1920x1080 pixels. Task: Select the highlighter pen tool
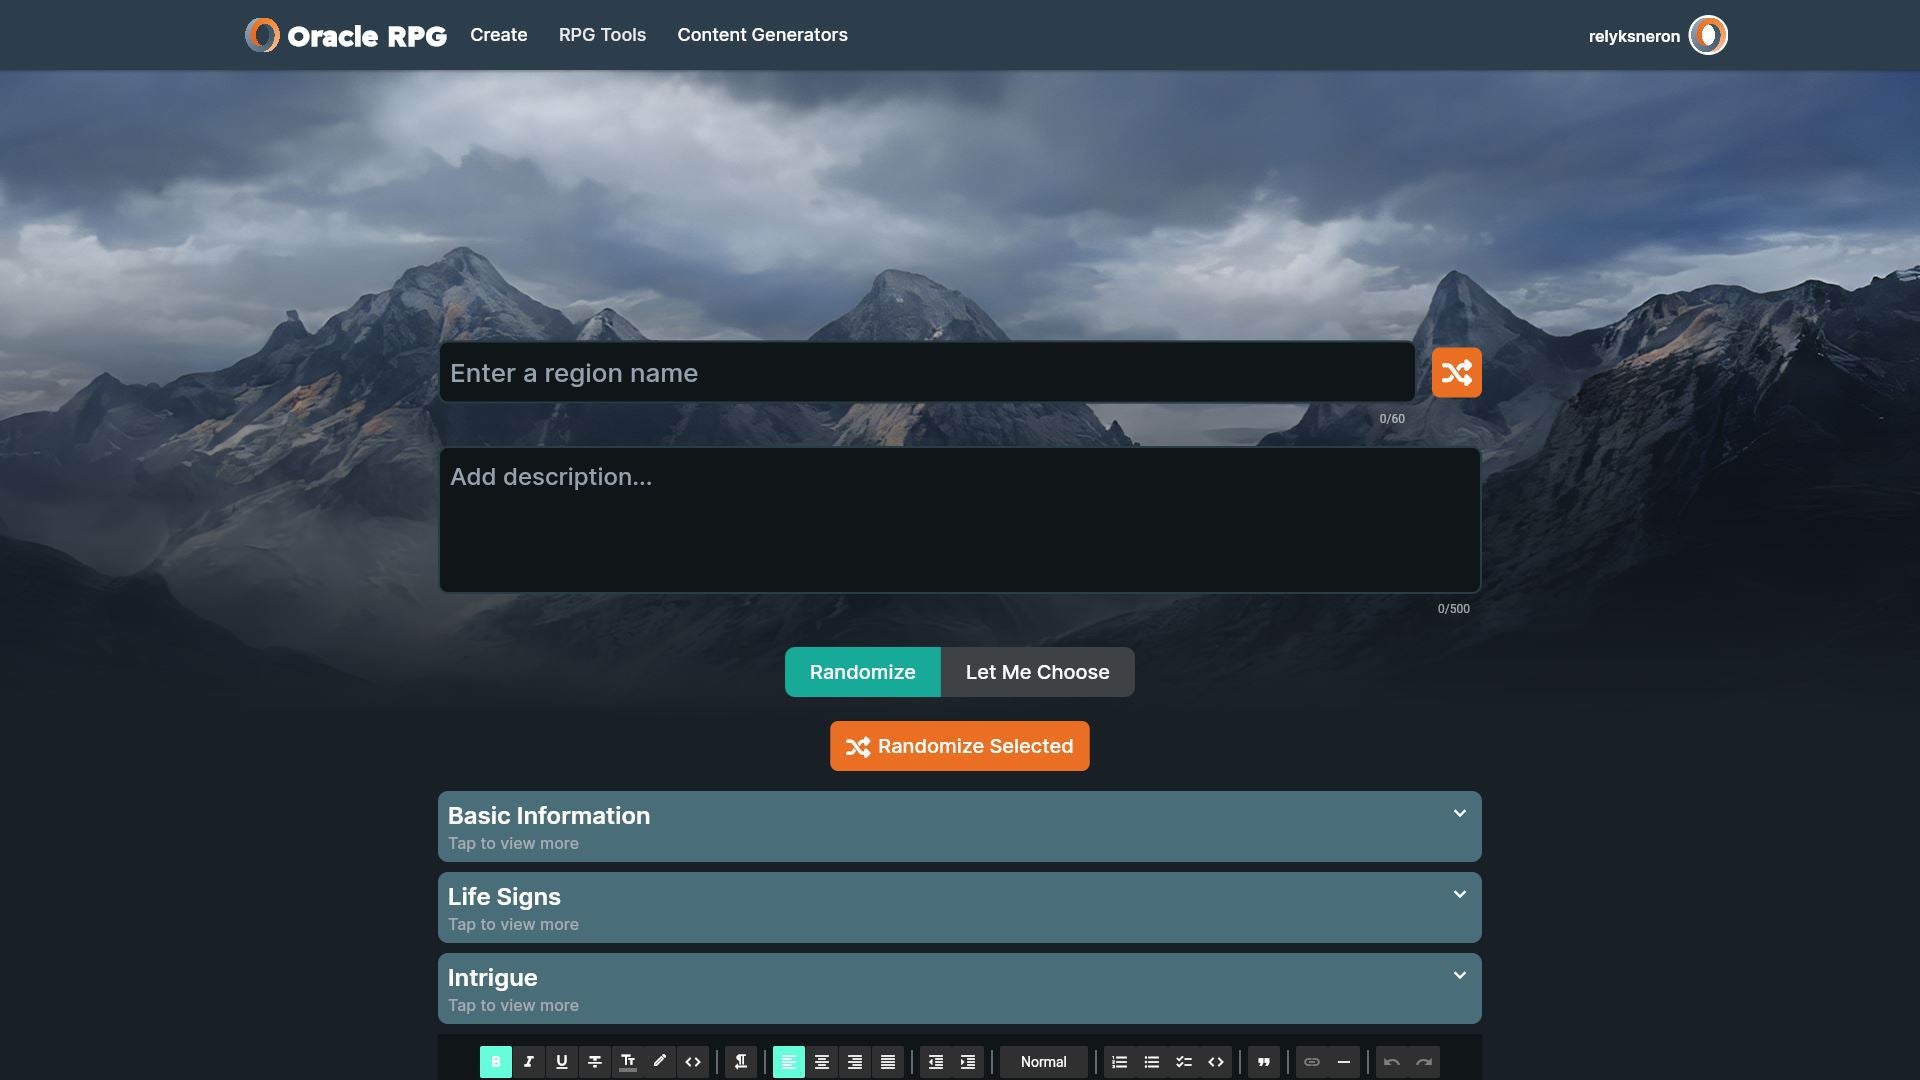[660, 1062]
